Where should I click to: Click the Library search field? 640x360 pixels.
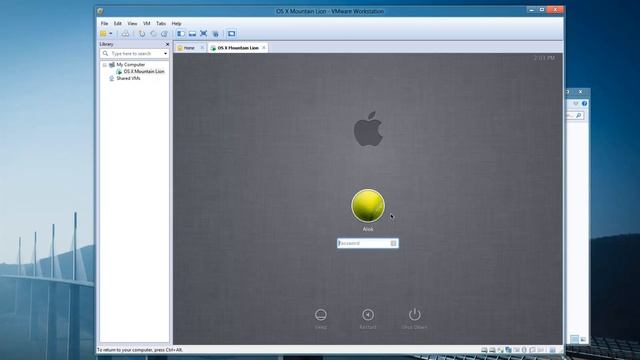point(134,53)
